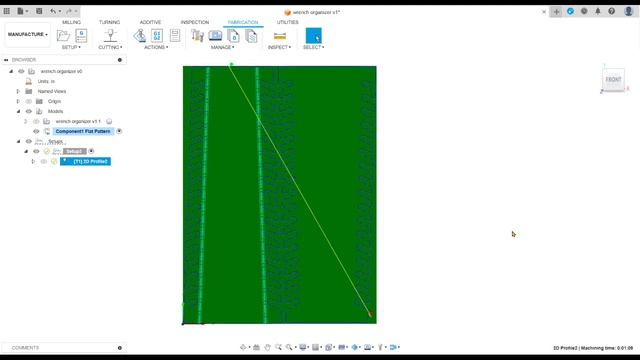
Task: Click the New Setup folder icon
Action: coord(63,36)
